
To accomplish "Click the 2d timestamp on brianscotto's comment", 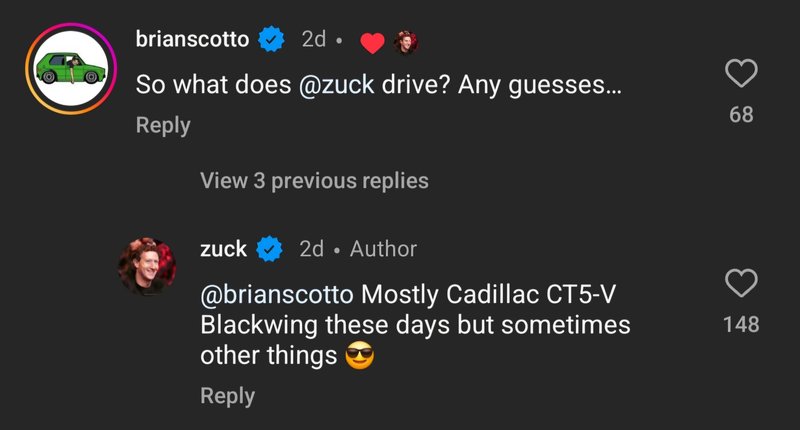I will (x=313, y=40).
